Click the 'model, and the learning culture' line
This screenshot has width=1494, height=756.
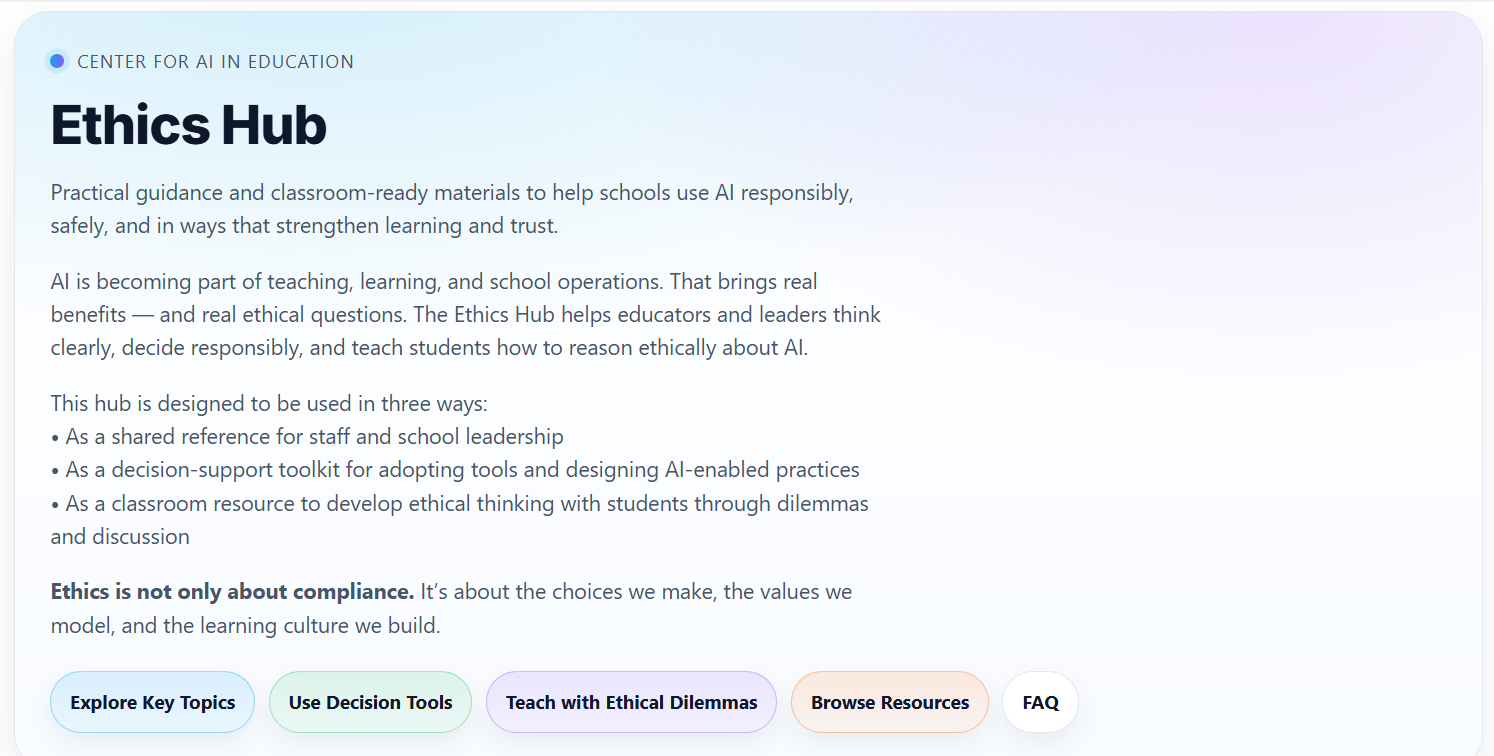click(245, 626)
